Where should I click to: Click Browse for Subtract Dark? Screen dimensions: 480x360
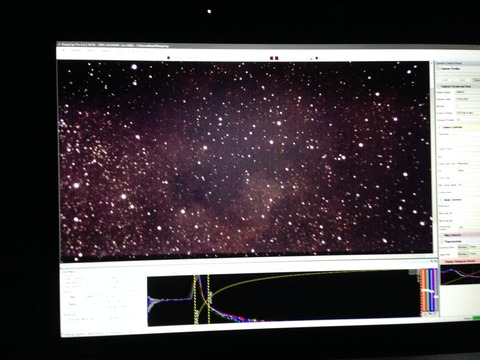point(462,247)
